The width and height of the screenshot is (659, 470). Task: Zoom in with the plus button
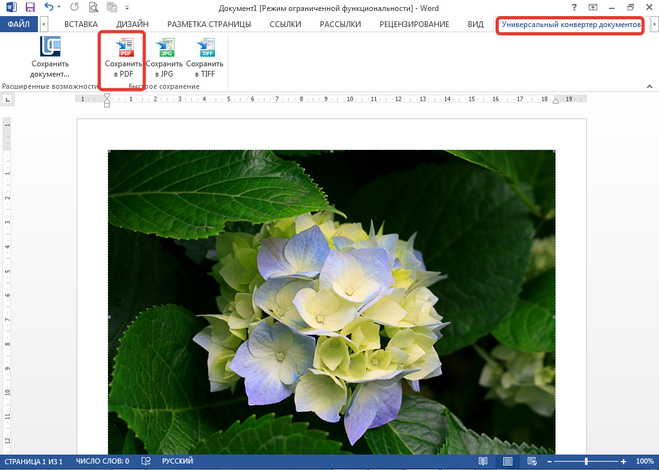point(623,462)
